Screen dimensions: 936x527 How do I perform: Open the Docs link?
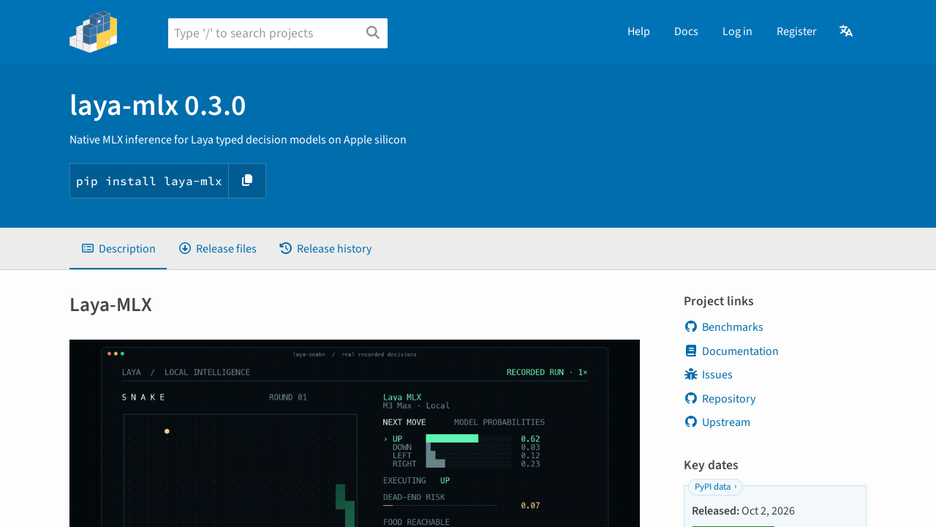click(x=686, y=31)
